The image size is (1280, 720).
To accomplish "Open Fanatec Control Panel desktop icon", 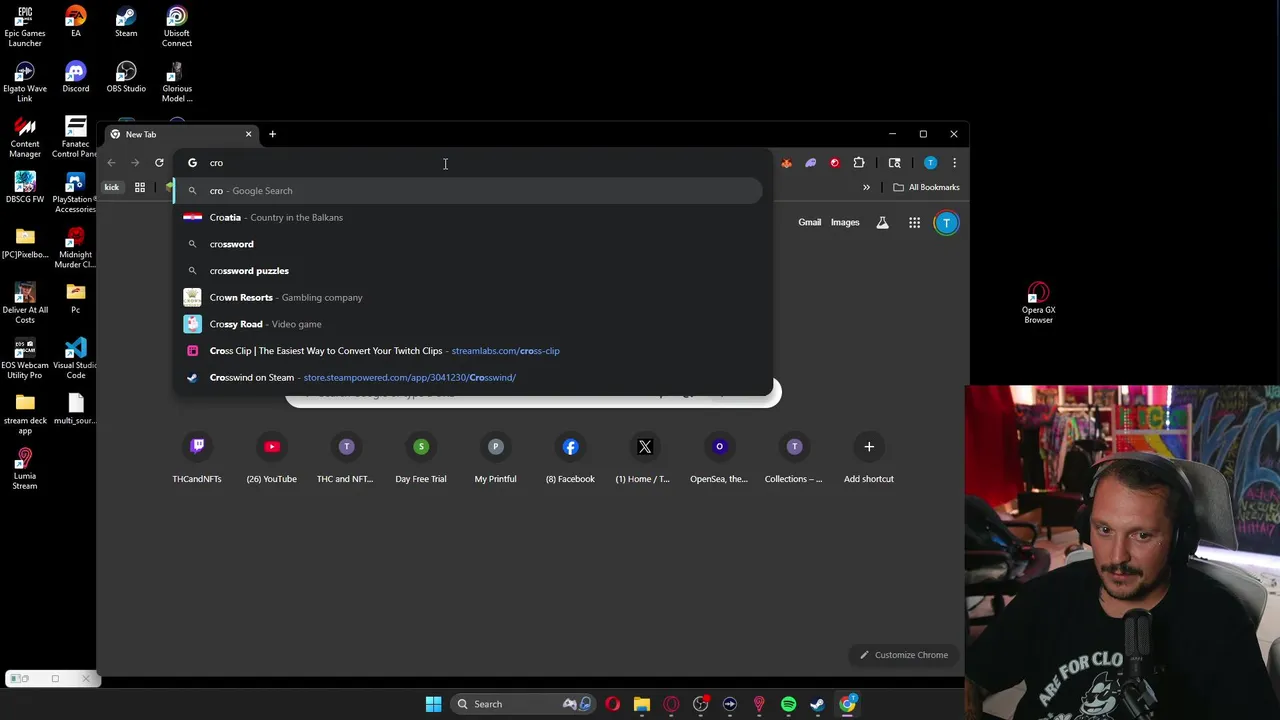I will click(x=75, y=137).
